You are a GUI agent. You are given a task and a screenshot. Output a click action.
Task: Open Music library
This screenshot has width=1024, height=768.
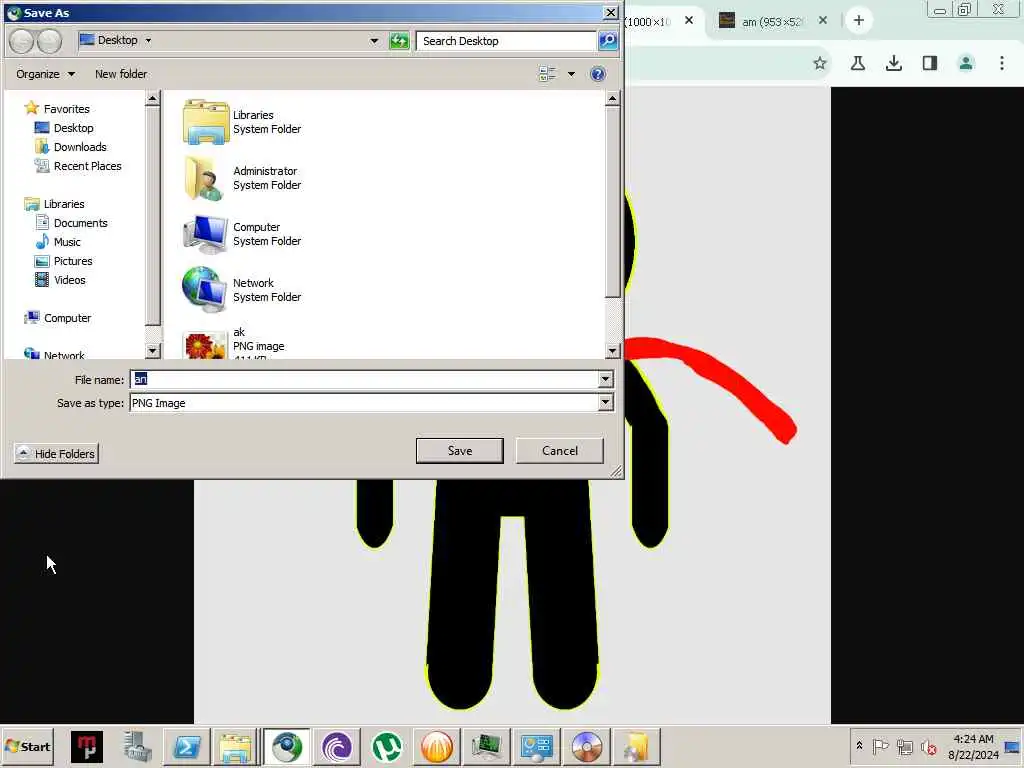58,242
